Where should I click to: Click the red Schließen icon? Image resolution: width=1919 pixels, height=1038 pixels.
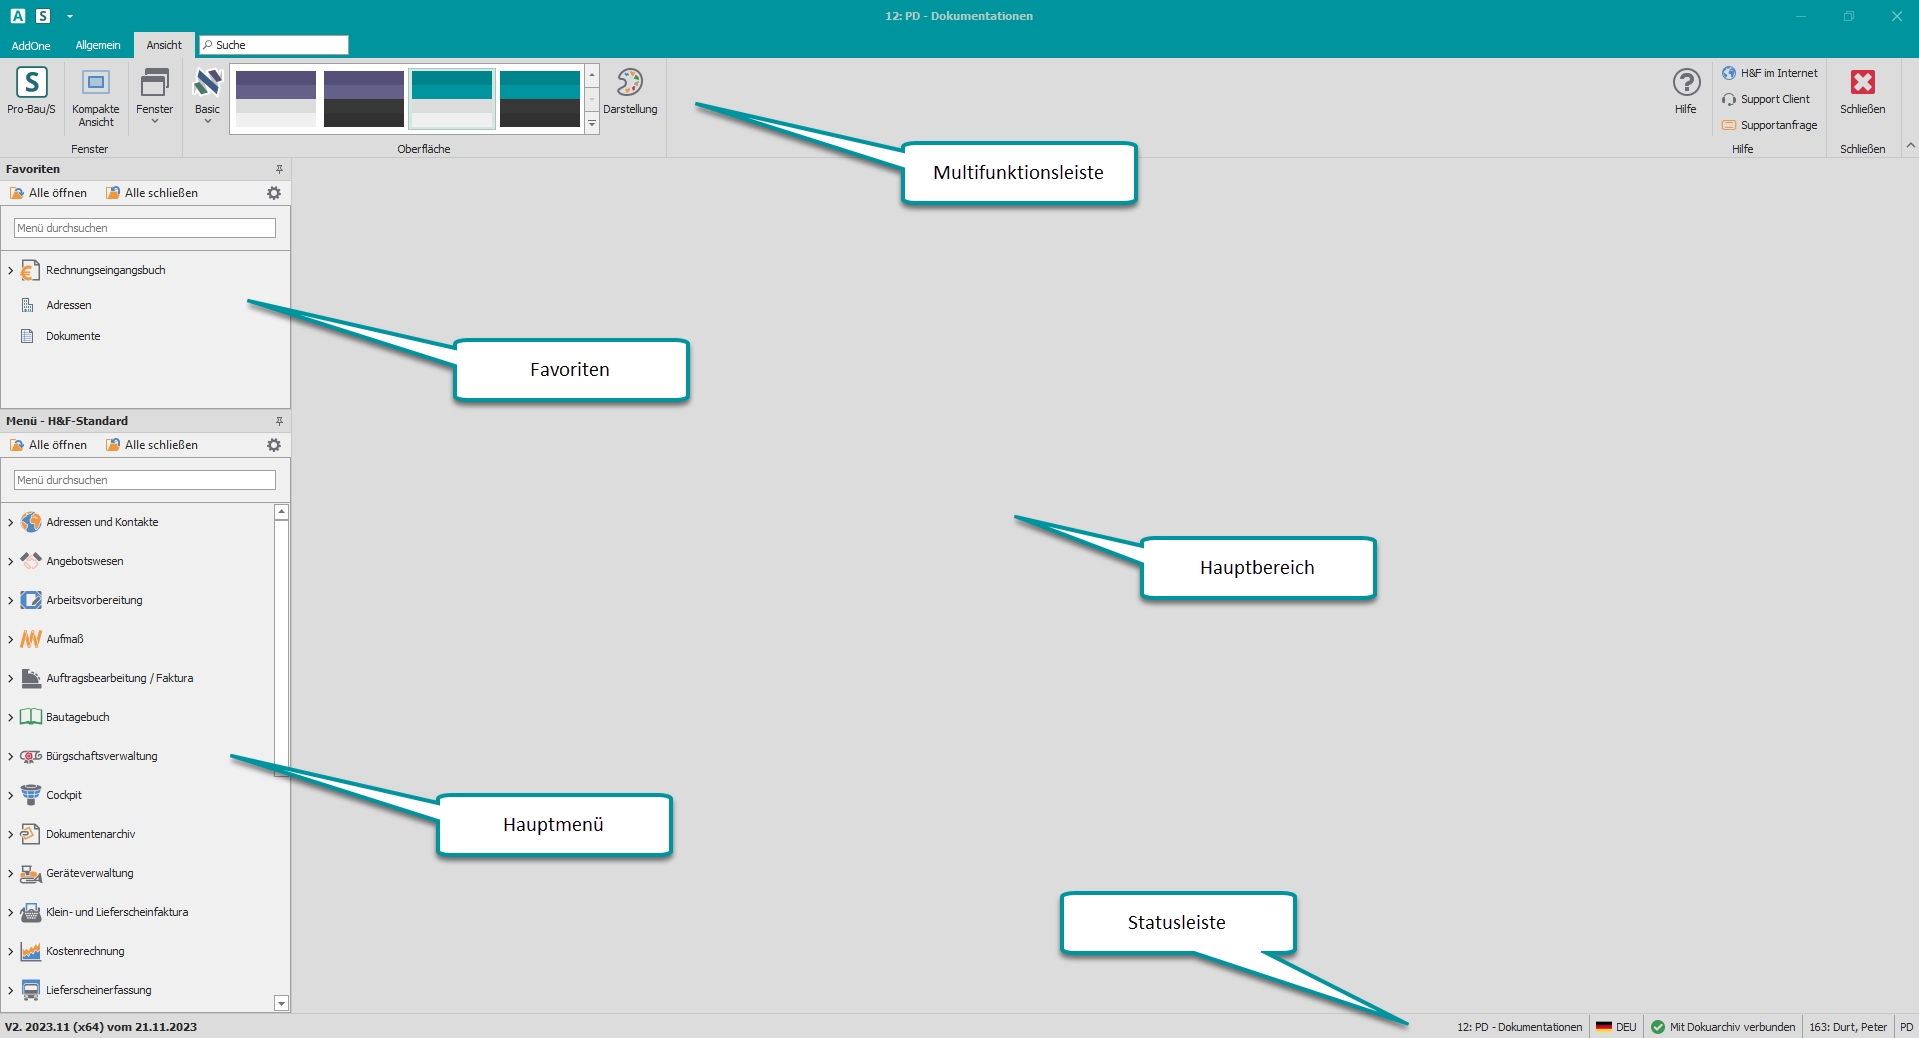(1862, 84)
